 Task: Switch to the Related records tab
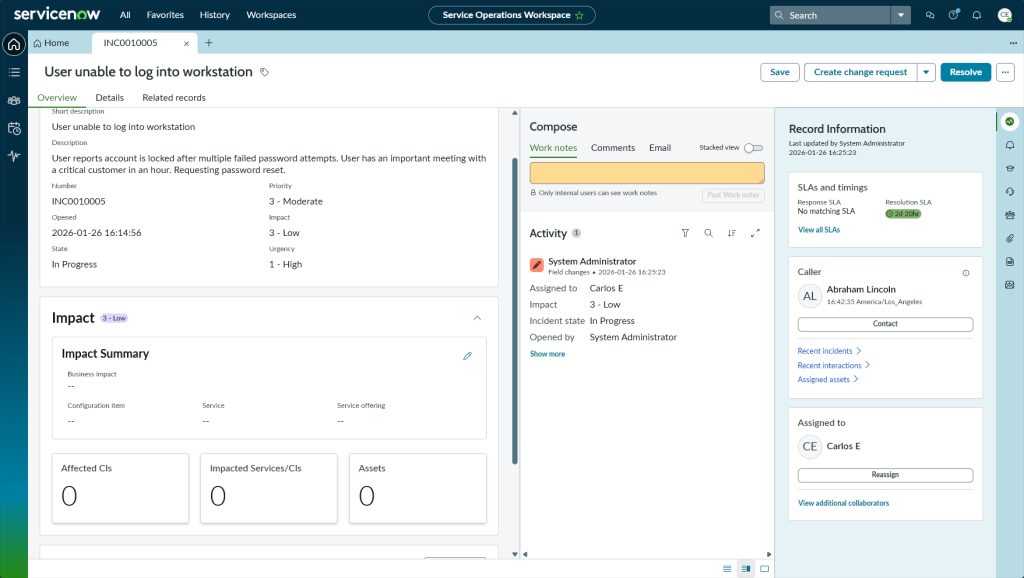coord(174,98)
